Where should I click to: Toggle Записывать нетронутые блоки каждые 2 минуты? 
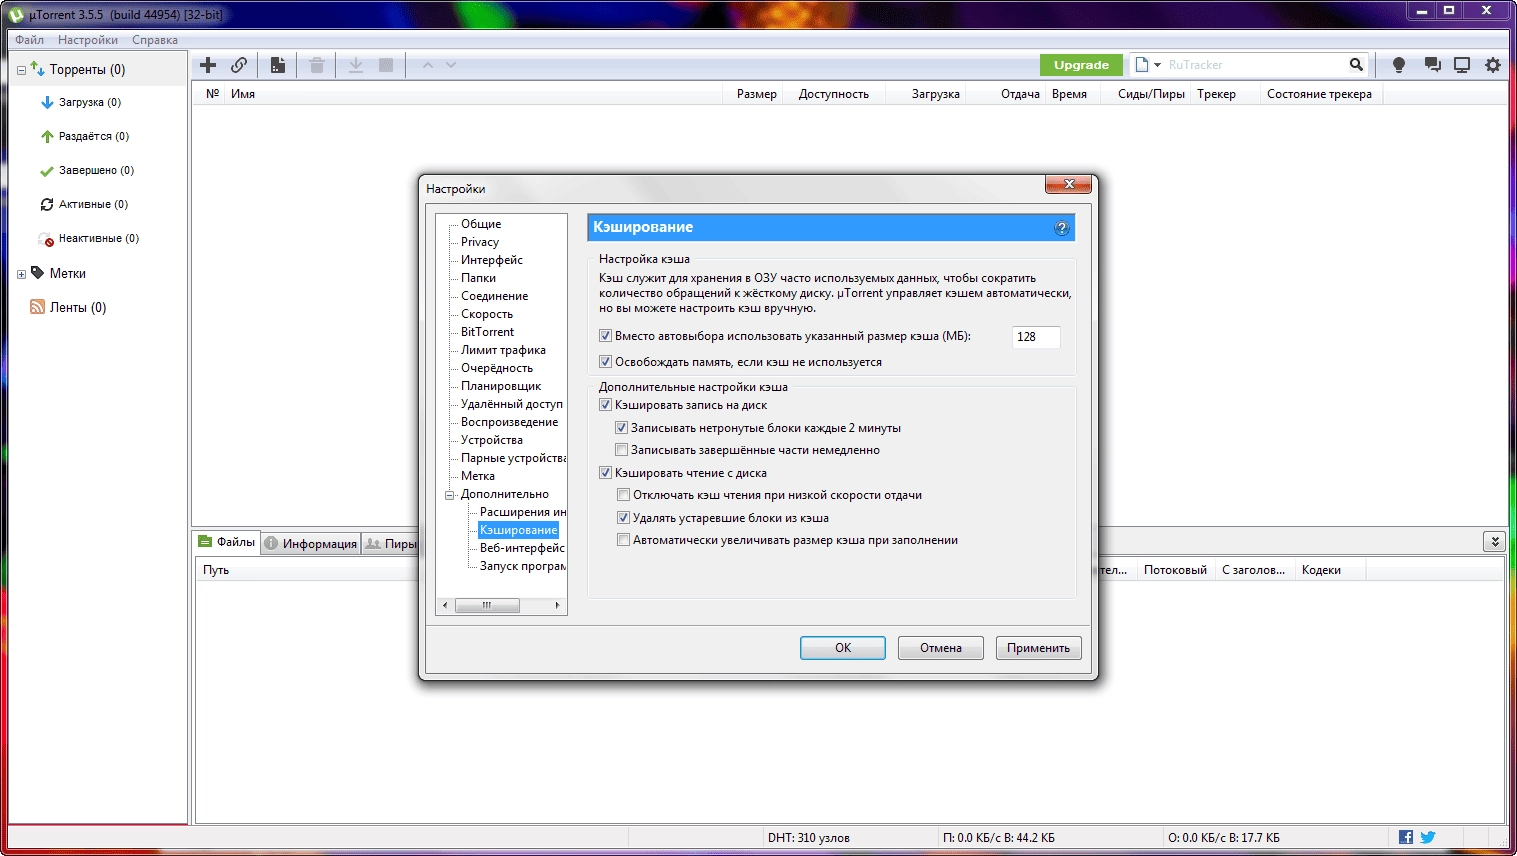[x=621, y=428]
